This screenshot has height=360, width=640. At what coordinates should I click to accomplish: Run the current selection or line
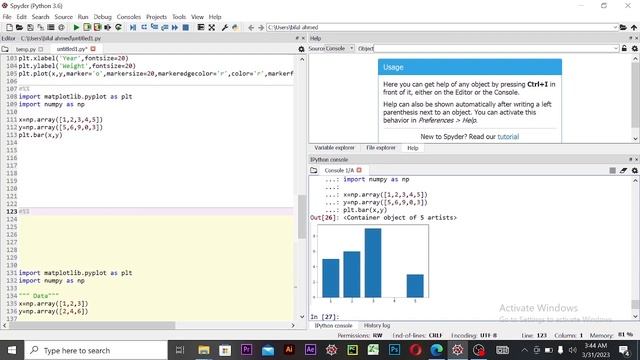pyautogui.click(x=108, y=27)
